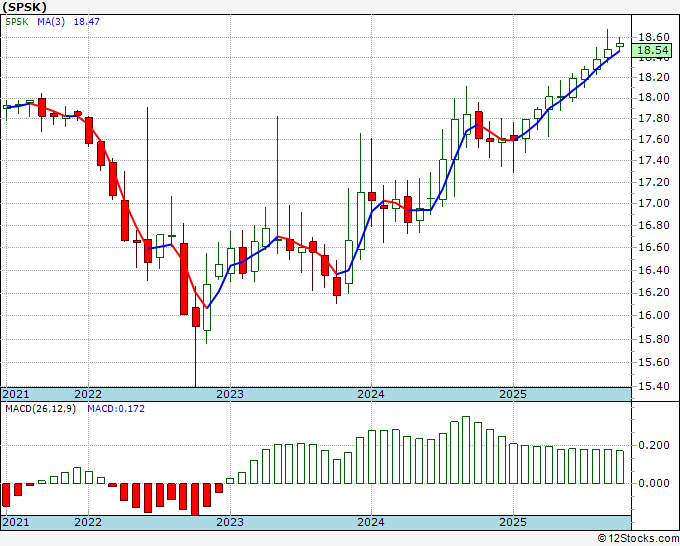Click the MACD(26,12,9) indicator label
The image size is (680, 546).
(40, 409)
